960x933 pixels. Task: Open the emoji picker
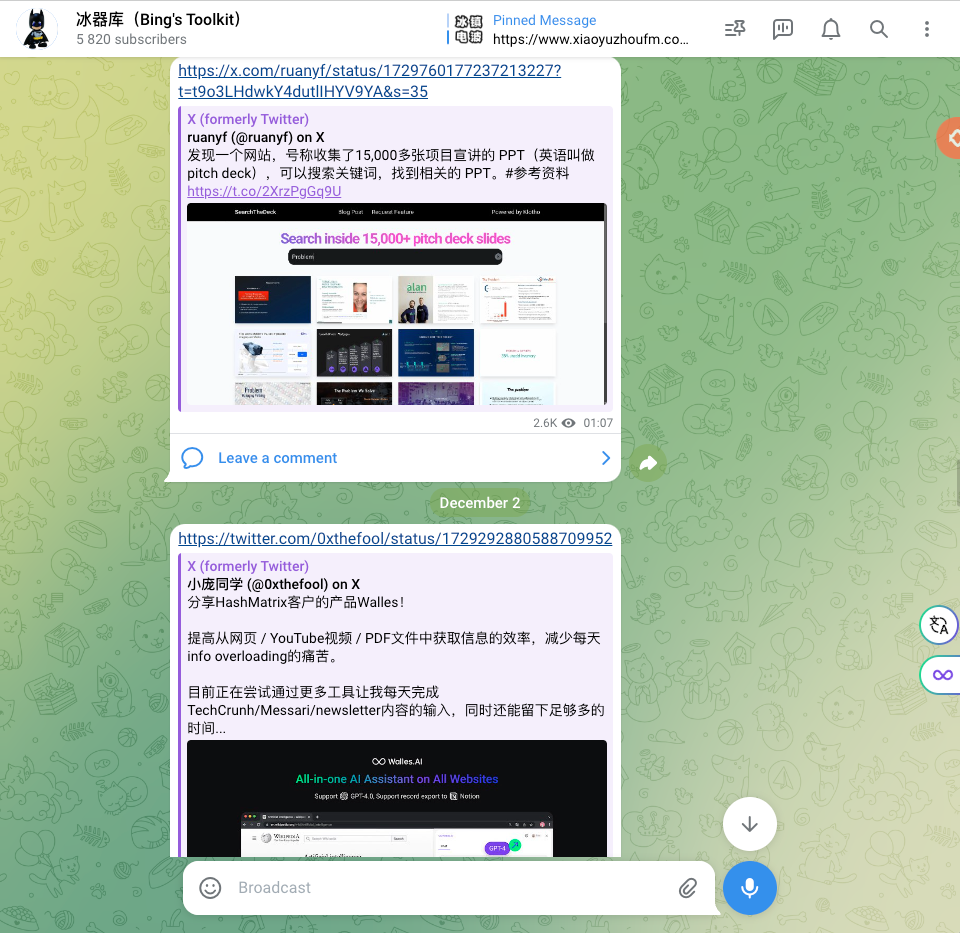[209, 887]
